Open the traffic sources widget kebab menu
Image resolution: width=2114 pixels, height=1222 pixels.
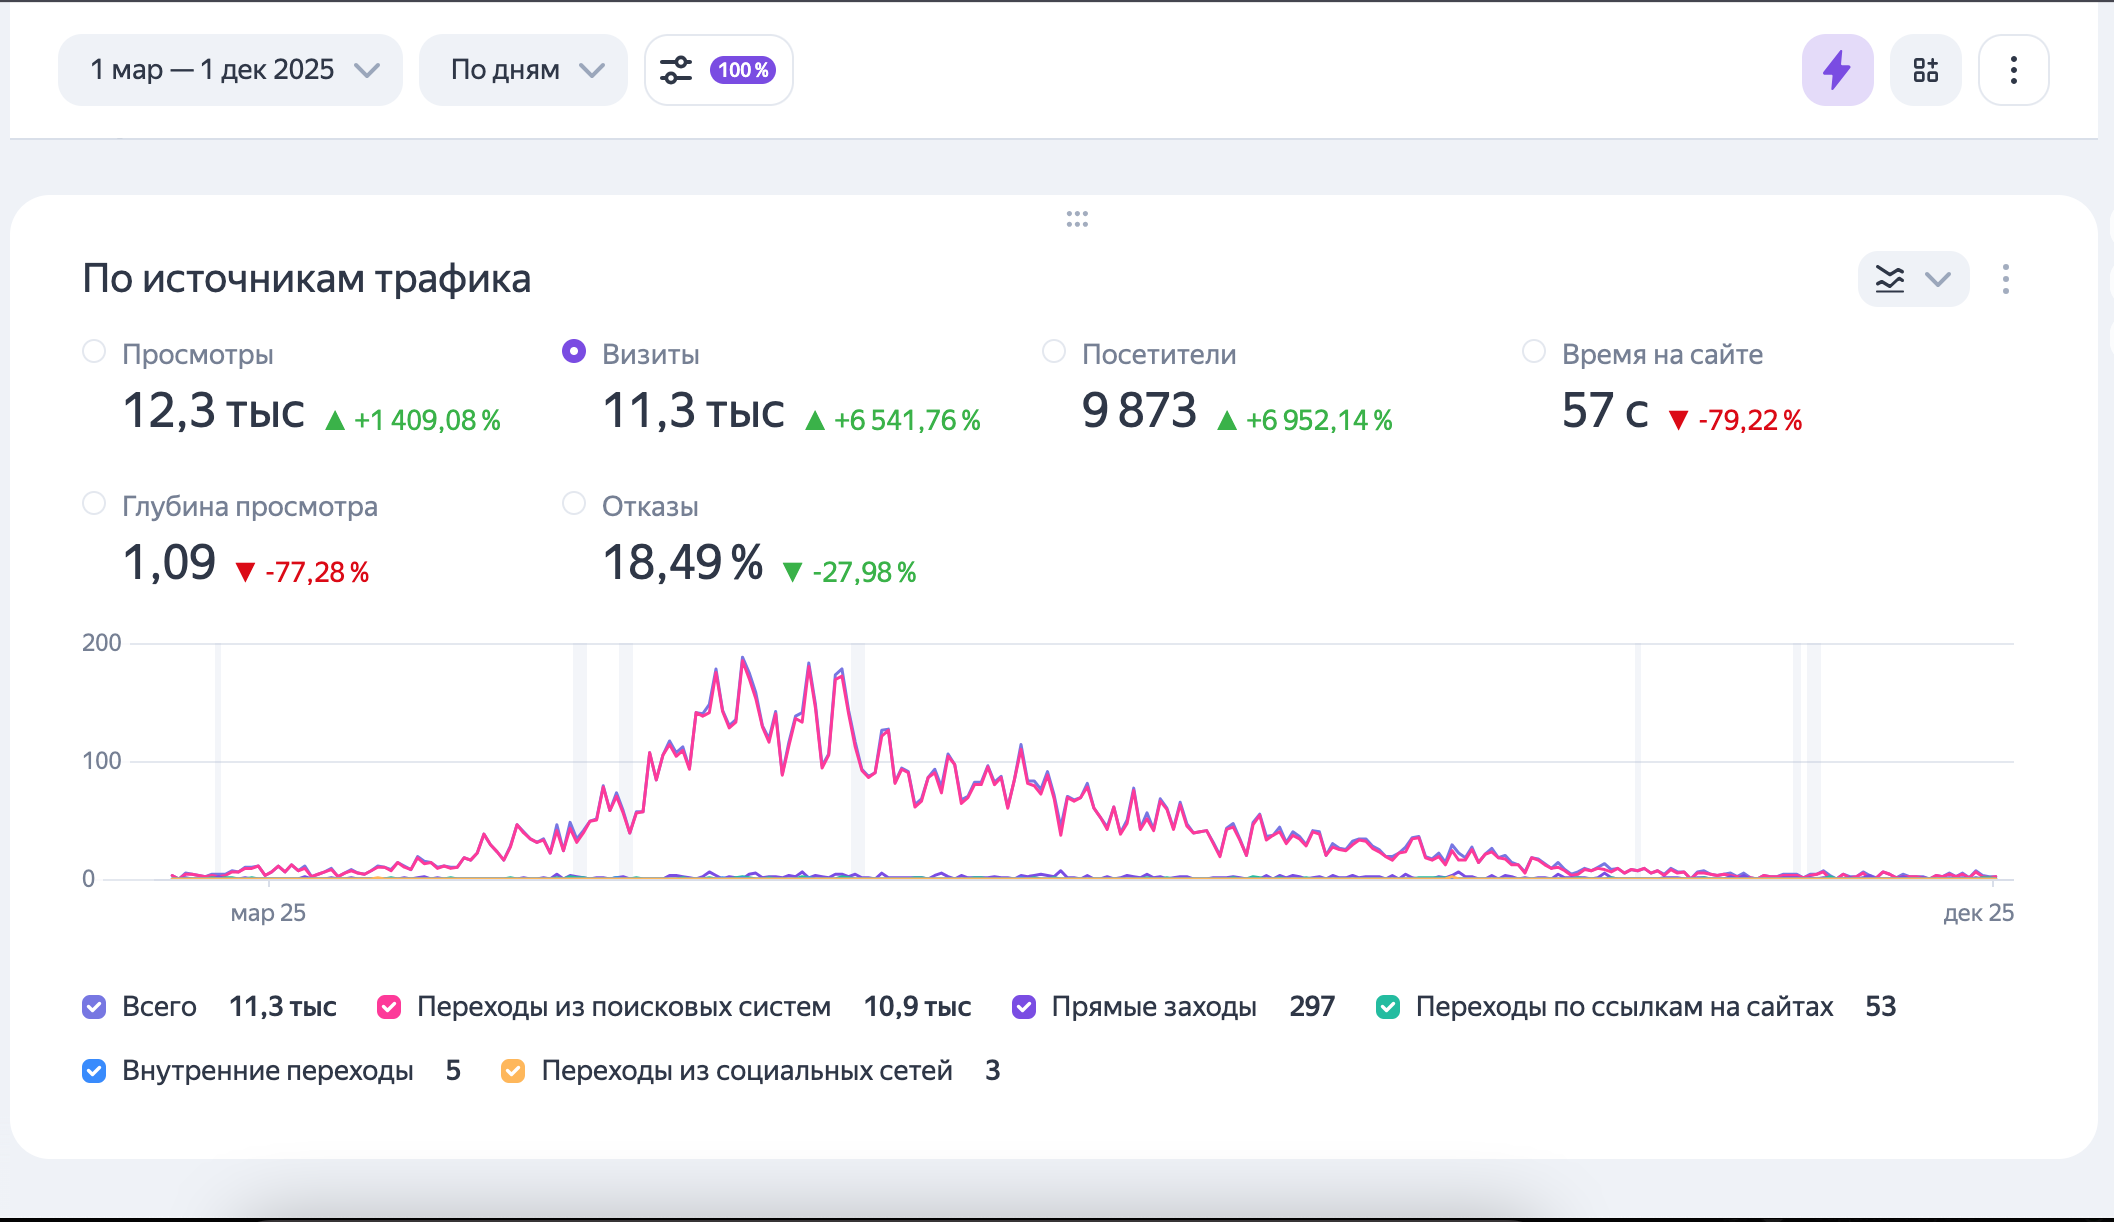(x=2005, y=279)
